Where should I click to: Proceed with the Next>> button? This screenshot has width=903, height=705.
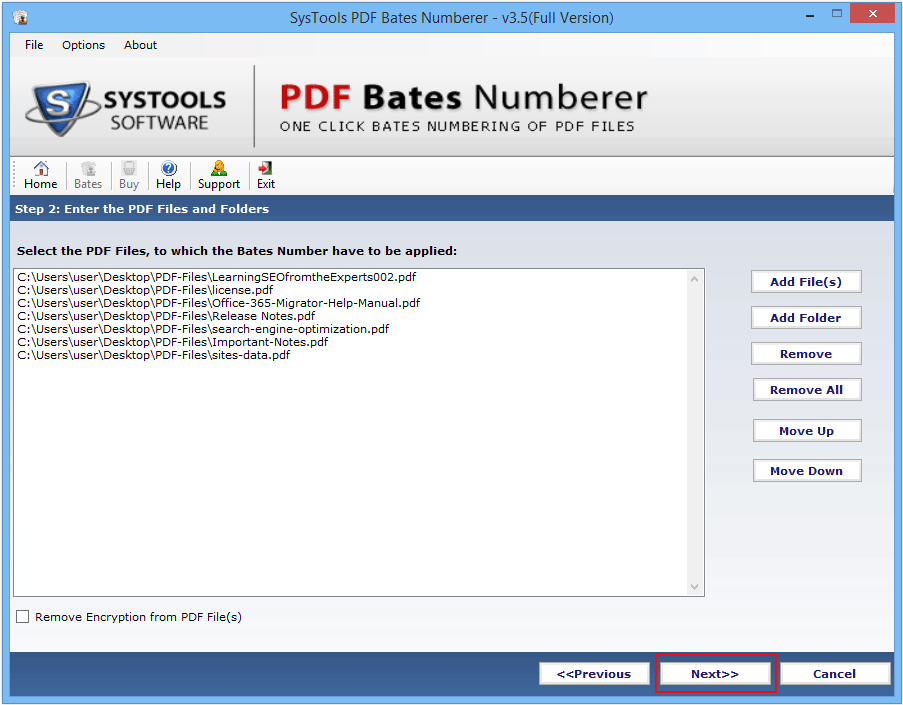pos(715,673)
